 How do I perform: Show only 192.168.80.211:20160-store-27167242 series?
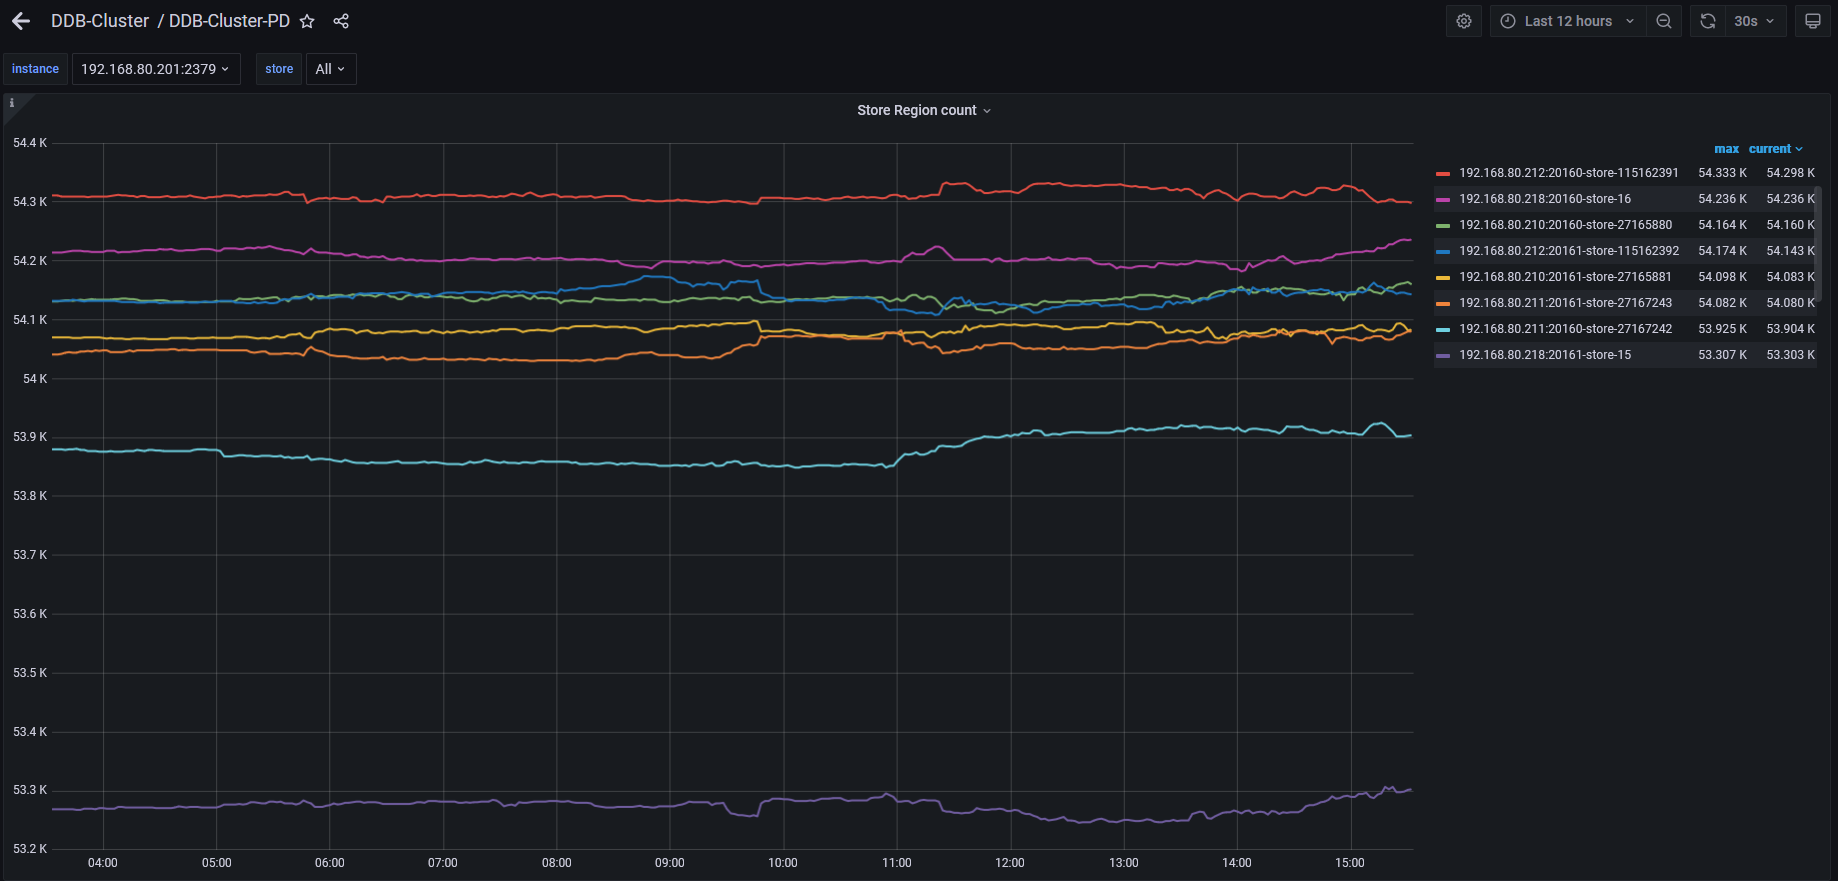click(x=1565, y=329)
